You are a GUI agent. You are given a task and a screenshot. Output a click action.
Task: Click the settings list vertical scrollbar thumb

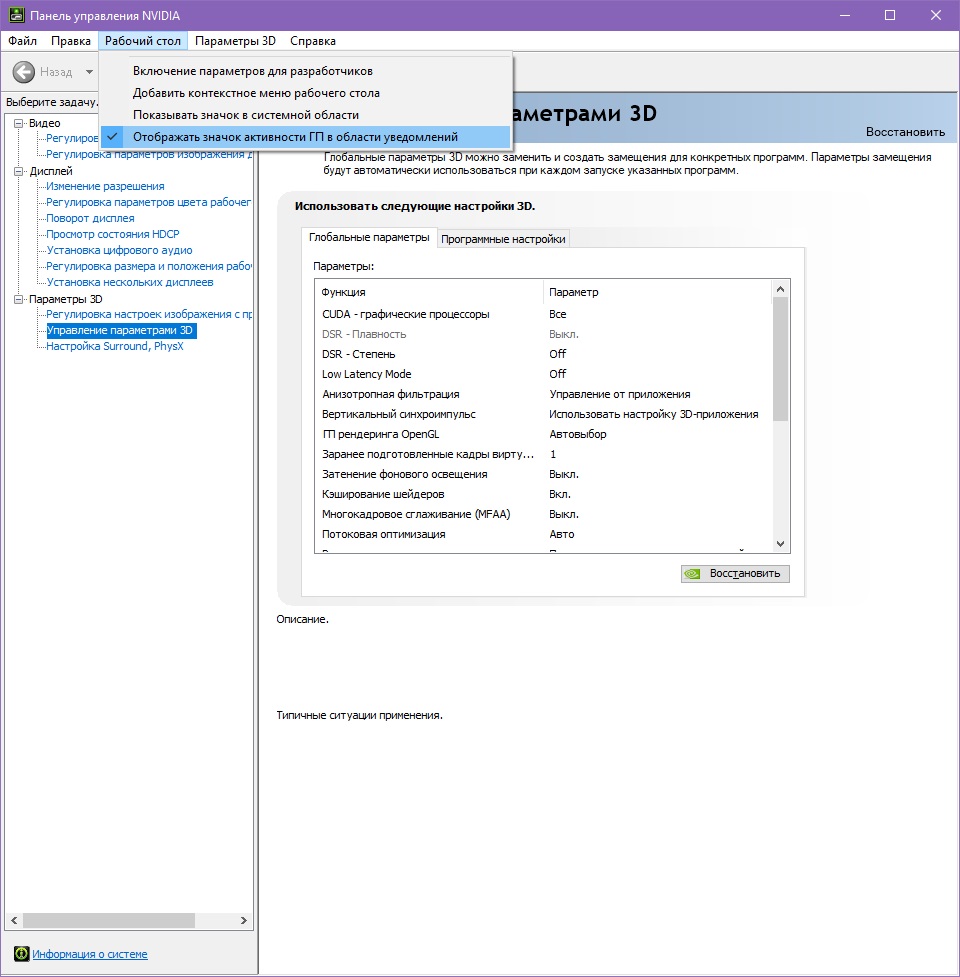coord(781,360)
